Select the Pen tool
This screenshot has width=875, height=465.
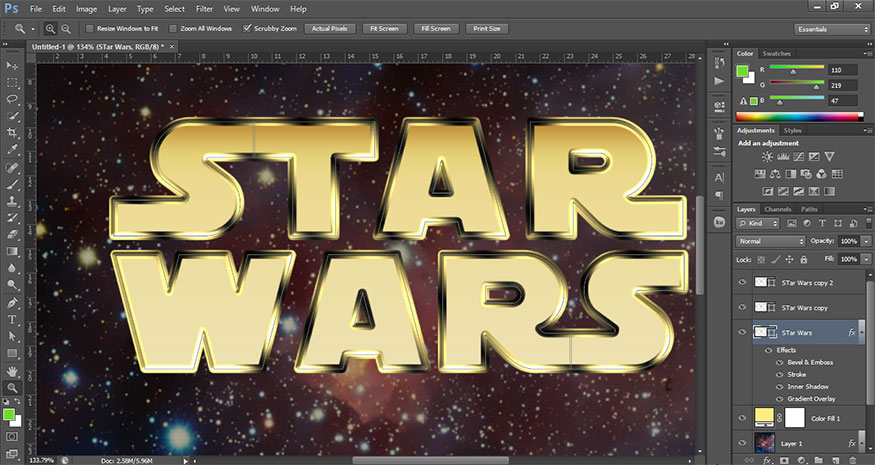12,303
